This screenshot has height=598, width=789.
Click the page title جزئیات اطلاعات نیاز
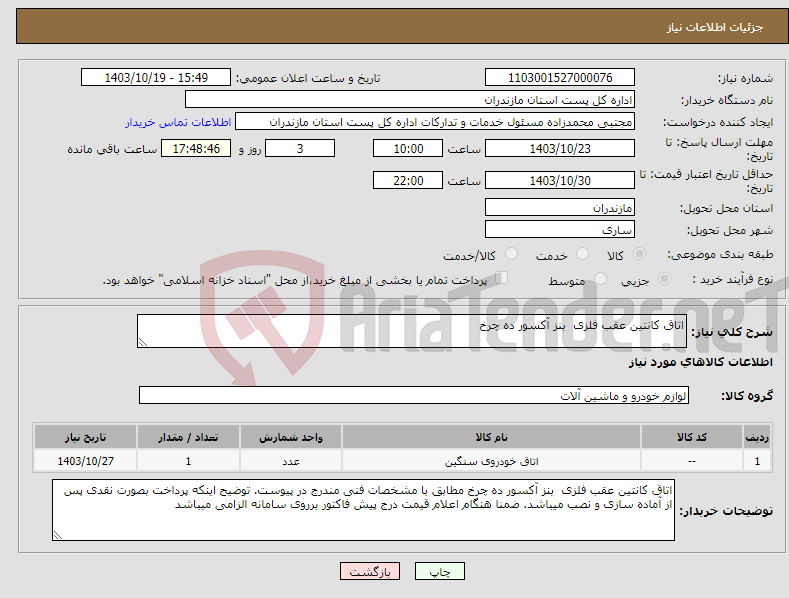click(715, 27)
